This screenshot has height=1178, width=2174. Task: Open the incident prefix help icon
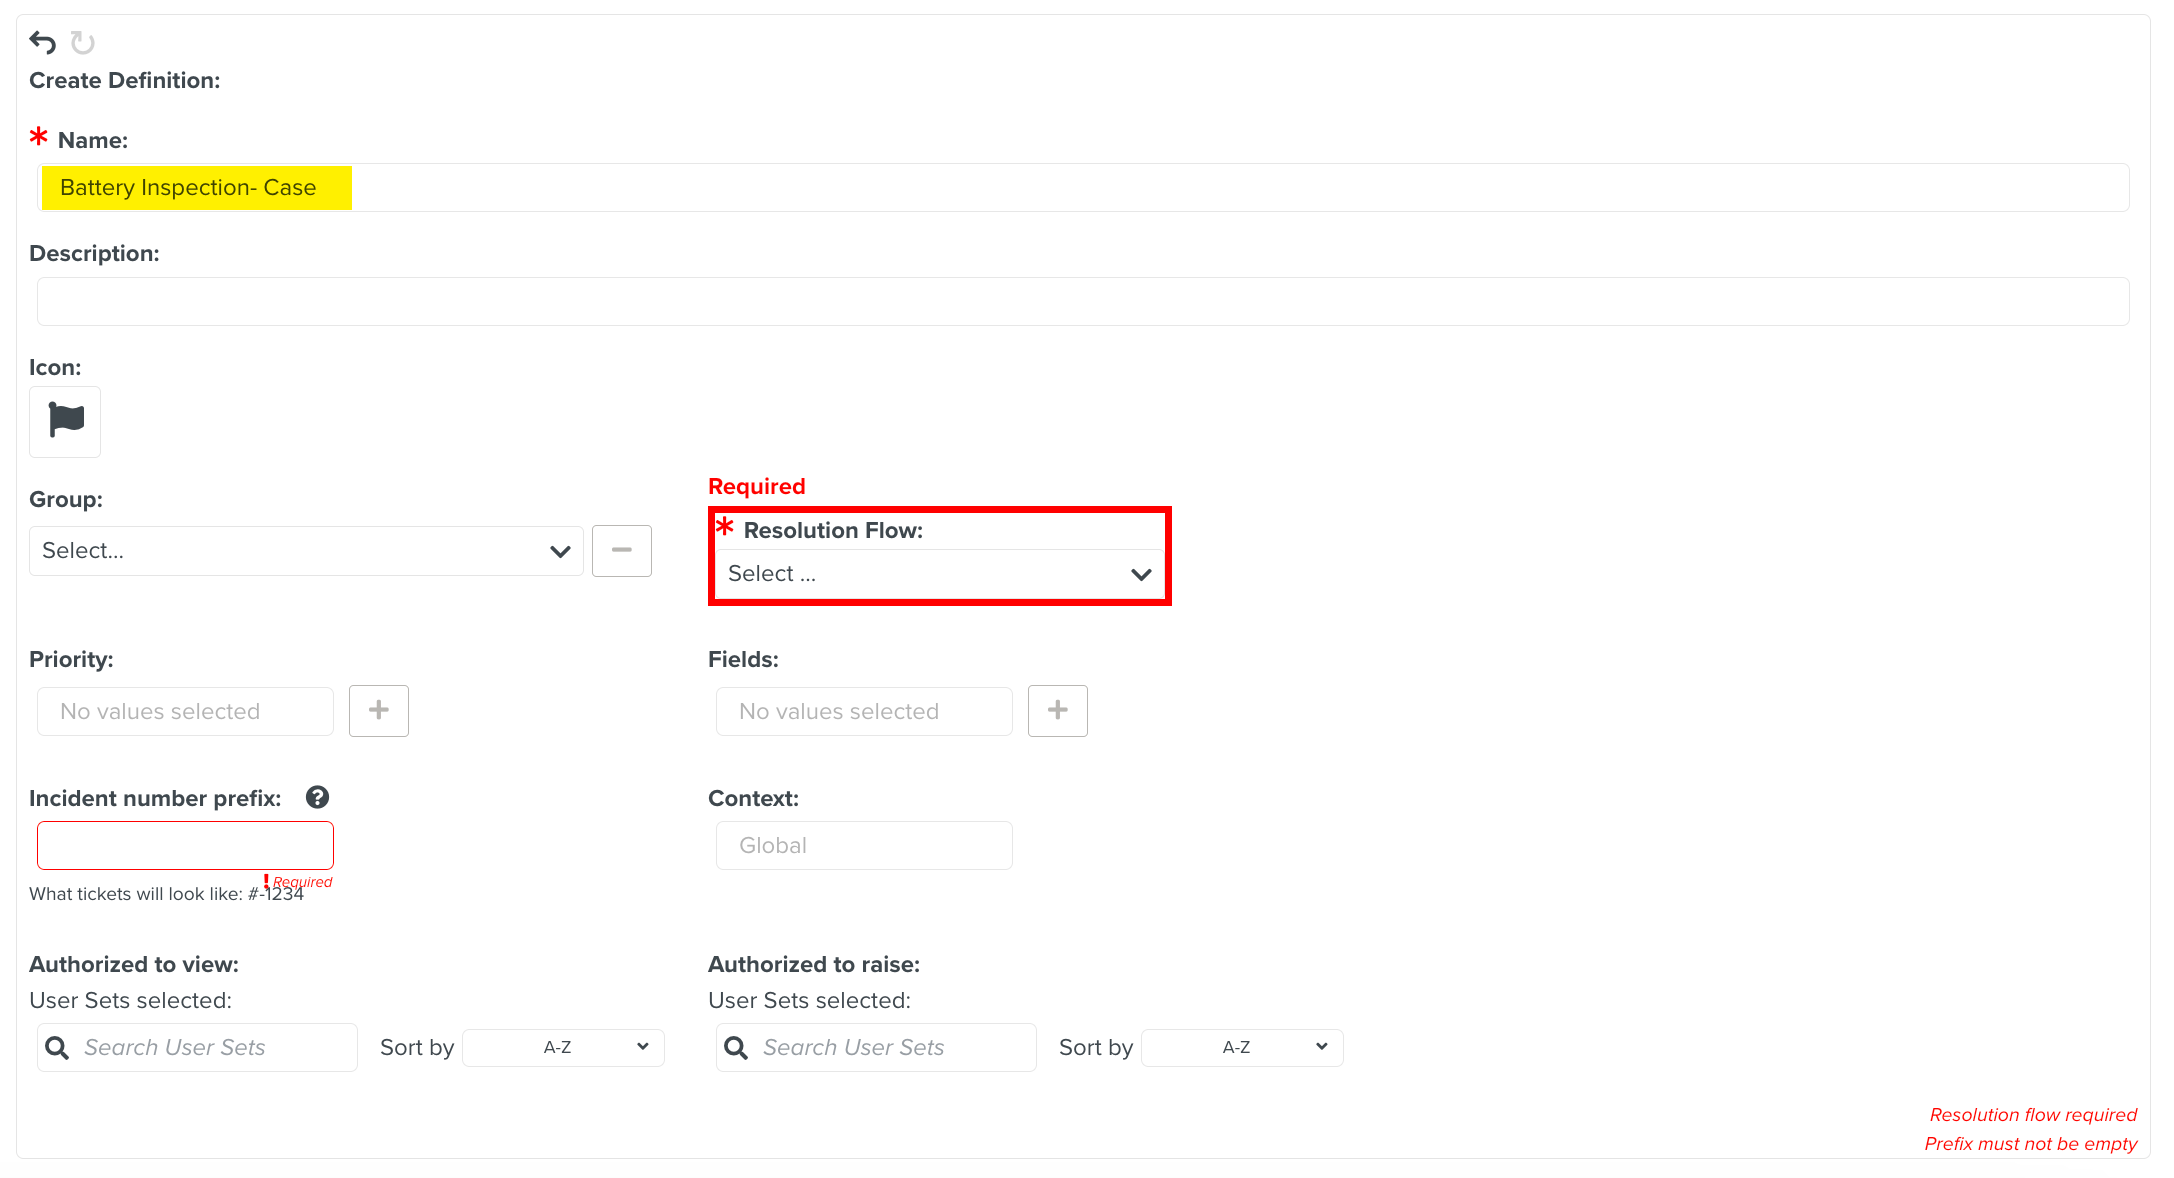pyautogui.click(x=317, y=797)
